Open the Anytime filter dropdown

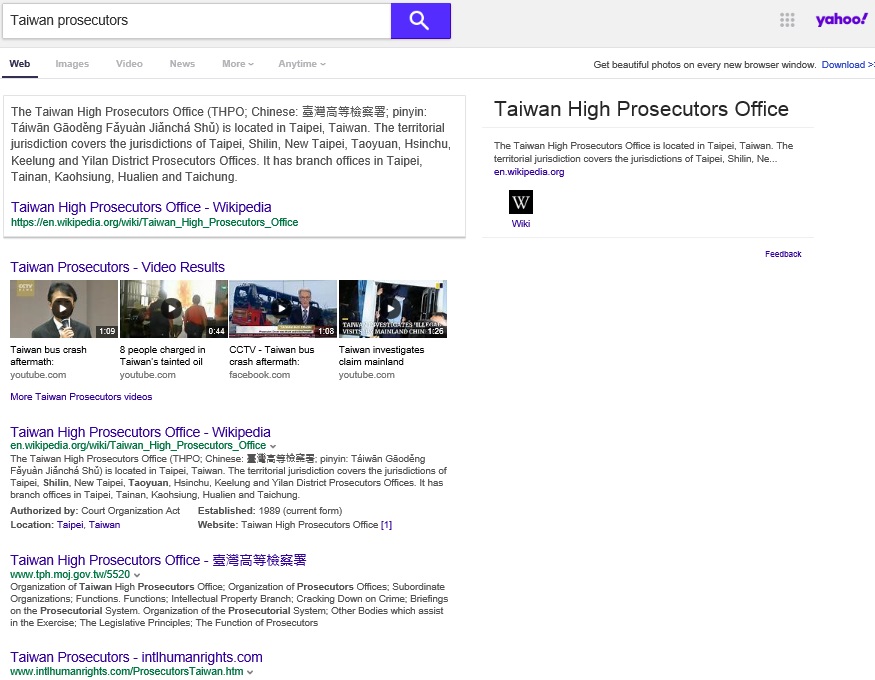tap(302, 64)
